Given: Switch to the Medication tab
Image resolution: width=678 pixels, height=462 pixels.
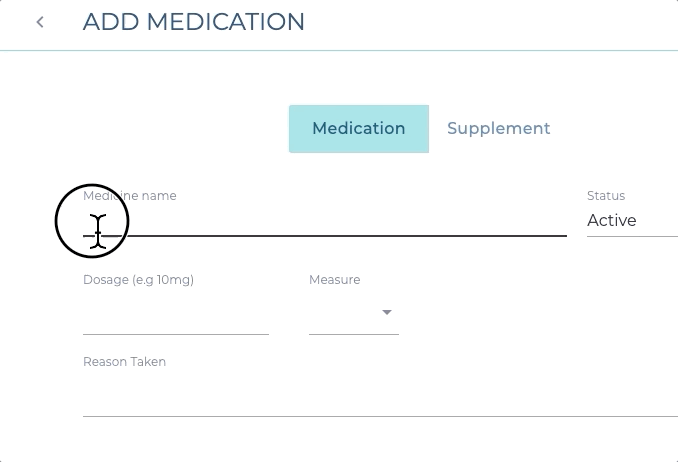Looking at the screenshot, I should click(x=358, y=129).
